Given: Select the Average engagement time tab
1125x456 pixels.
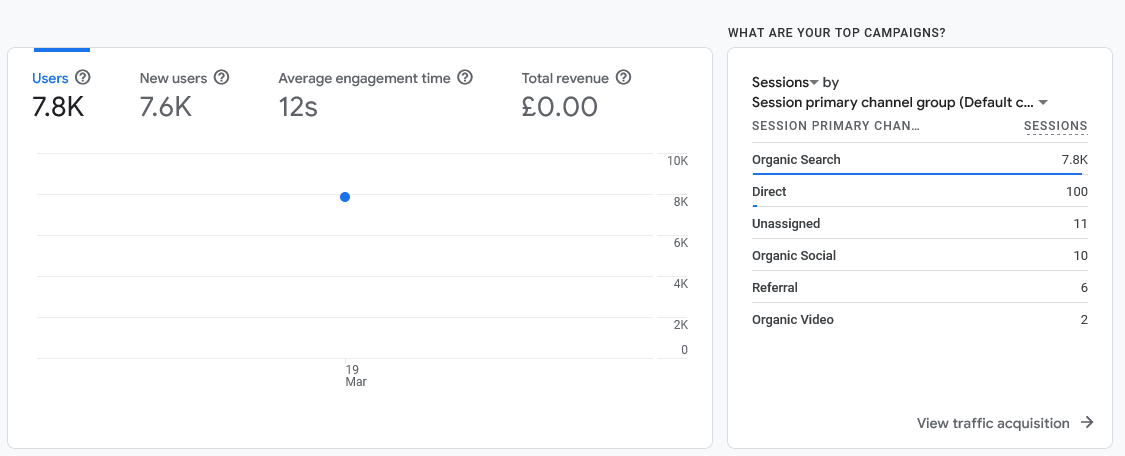Looking at the screenshot, I should click(375, 93).
